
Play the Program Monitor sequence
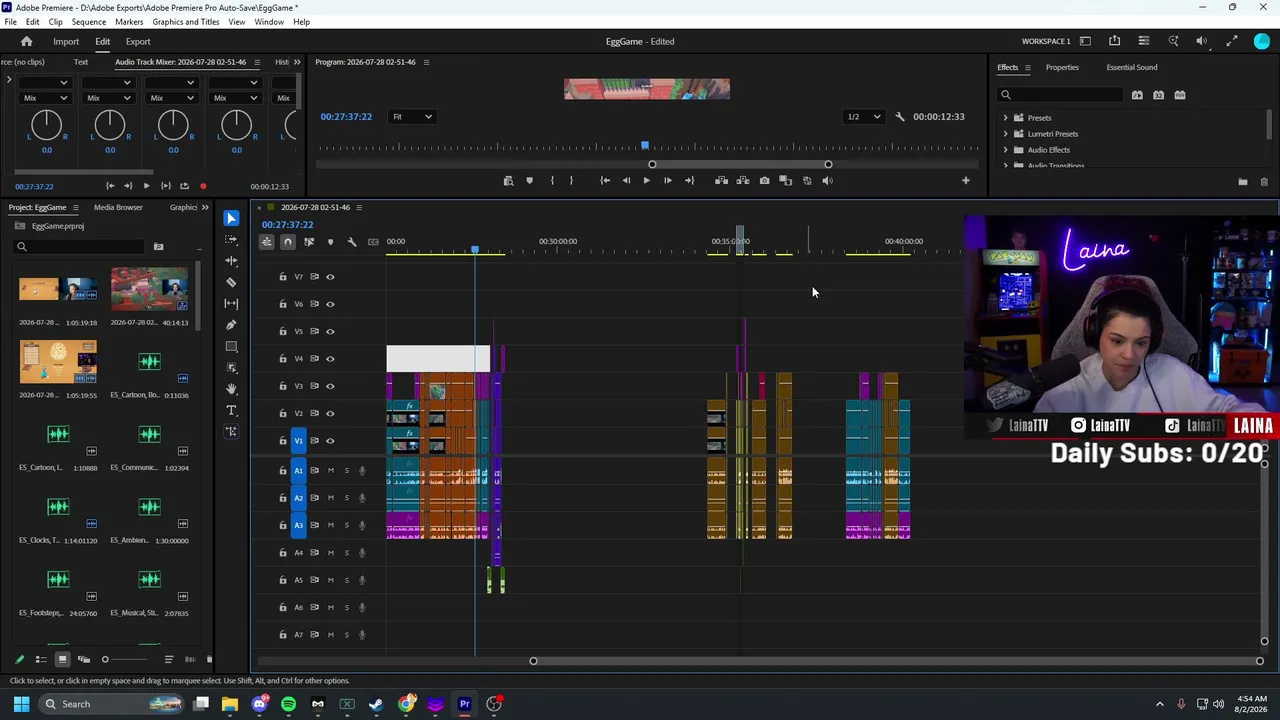pos(646,181)
